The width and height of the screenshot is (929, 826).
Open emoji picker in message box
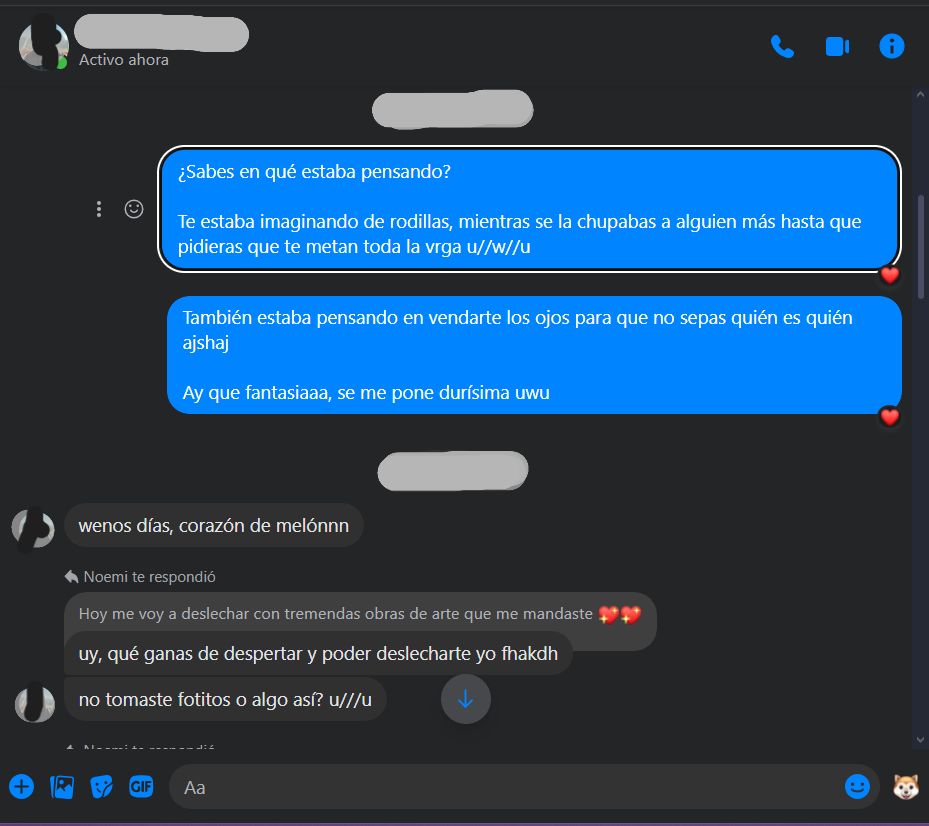857,787
